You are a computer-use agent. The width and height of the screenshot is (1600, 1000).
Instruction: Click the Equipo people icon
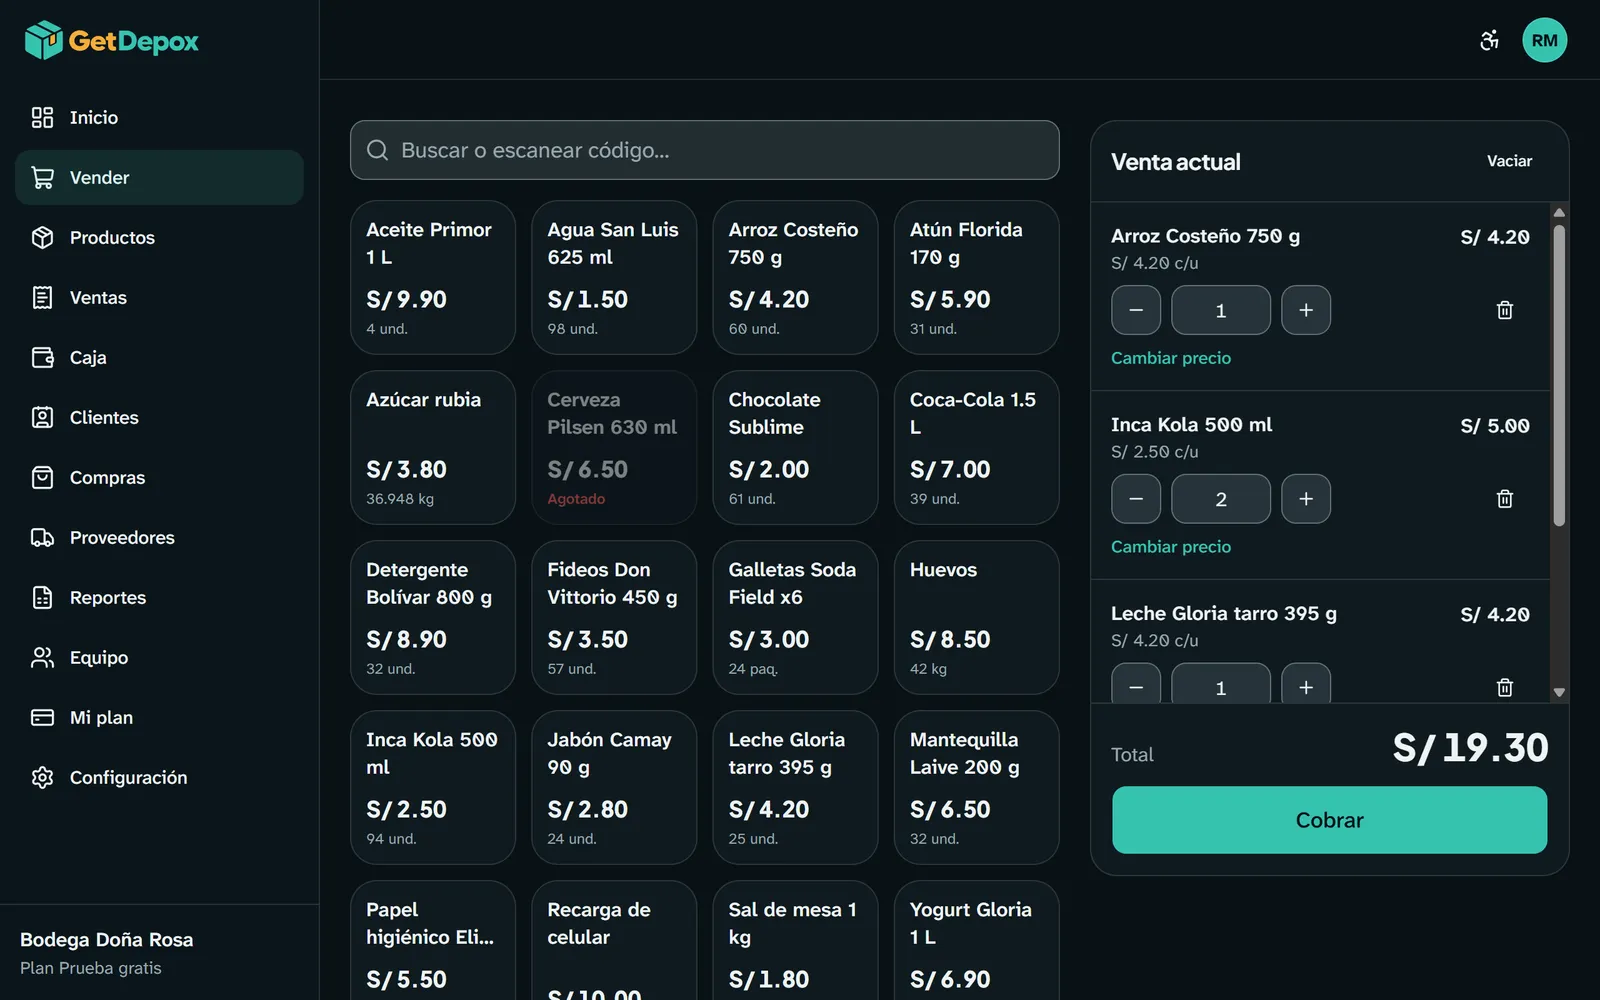pyautogui.click(x=42, y=658)
